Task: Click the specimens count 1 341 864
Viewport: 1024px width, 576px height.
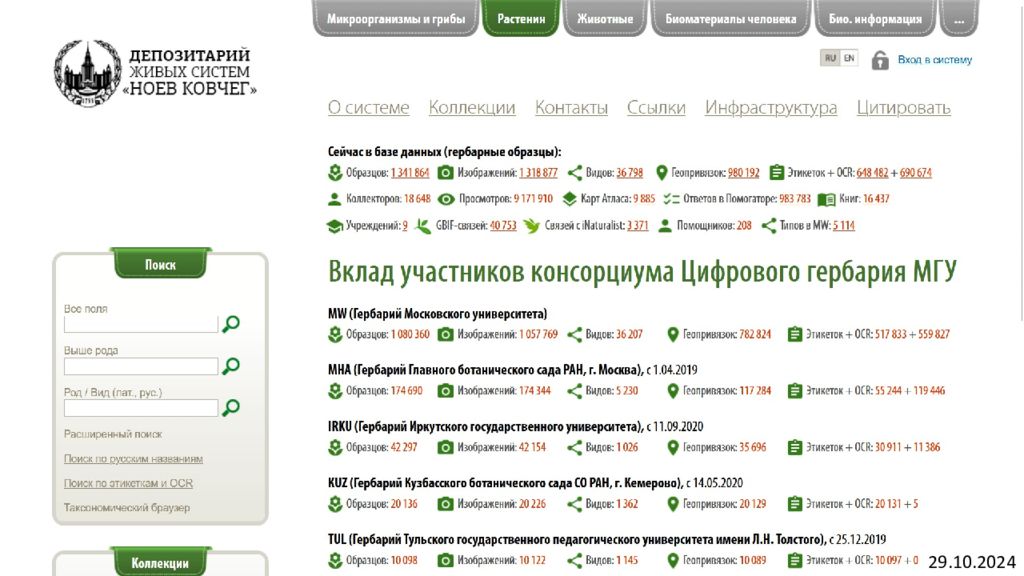Action: (x=409, y=173)
